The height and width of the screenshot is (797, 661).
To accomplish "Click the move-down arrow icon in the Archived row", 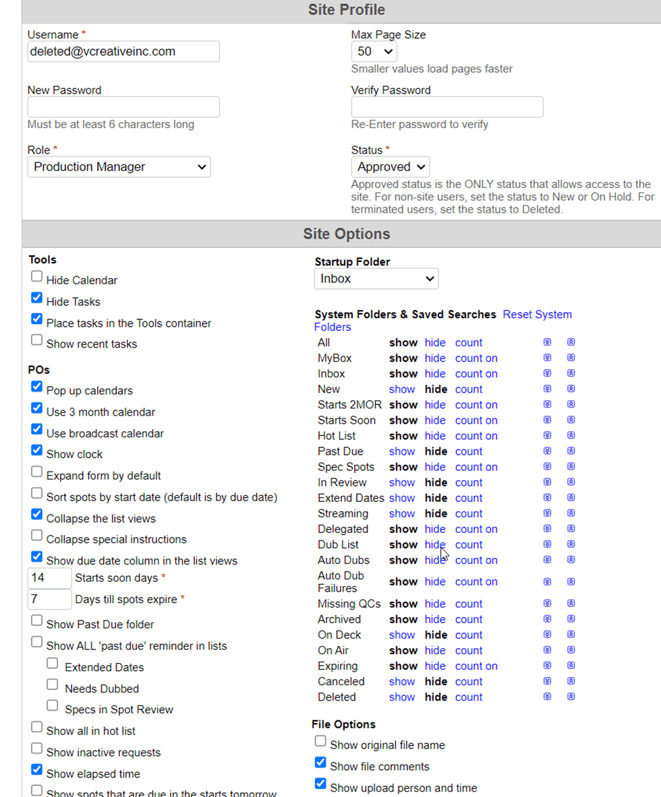I will (x=547, y=619).
